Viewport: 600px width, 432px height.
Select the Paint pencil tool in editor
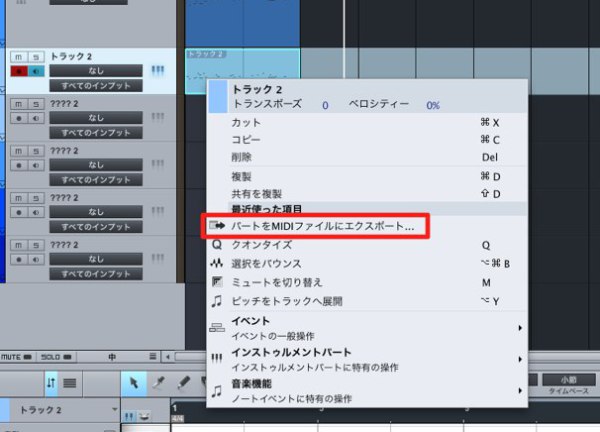(184, 383)
